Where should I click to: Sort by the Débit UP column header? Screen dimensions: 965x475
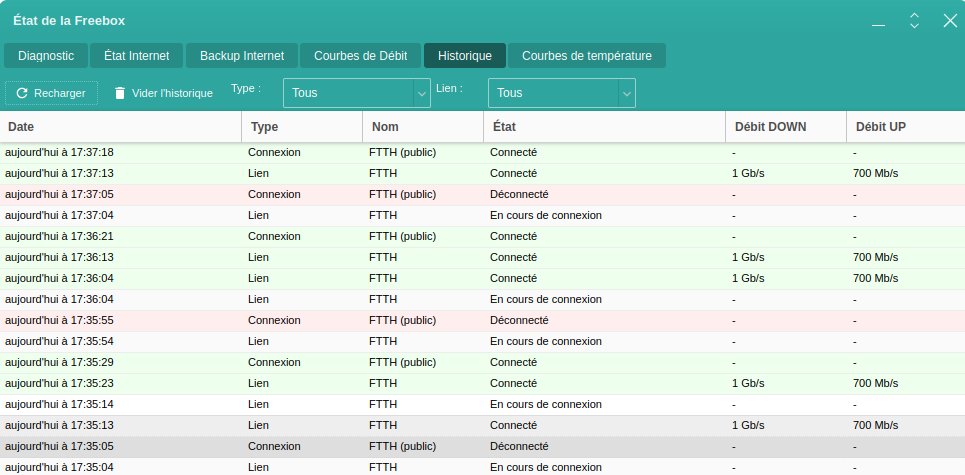pos(906,127)
